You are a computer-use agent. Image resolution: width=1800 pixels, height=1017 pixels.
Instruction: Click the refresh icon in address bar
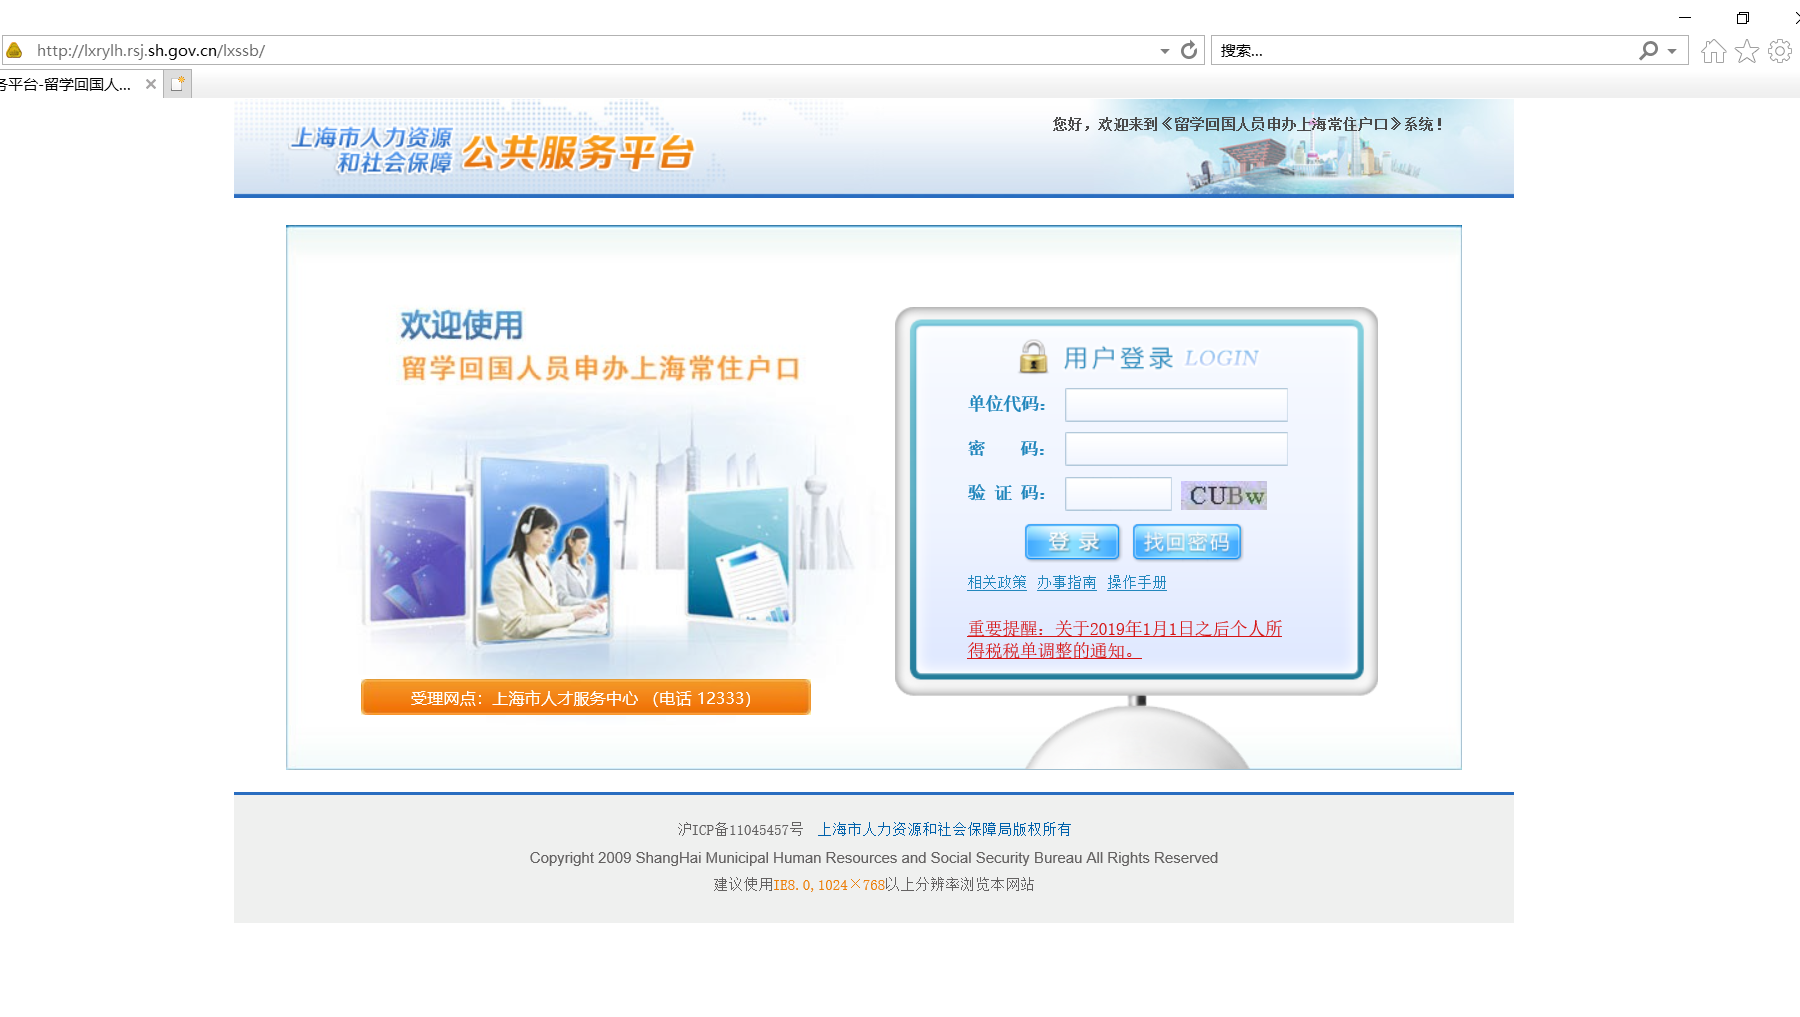click(1188, 50)
